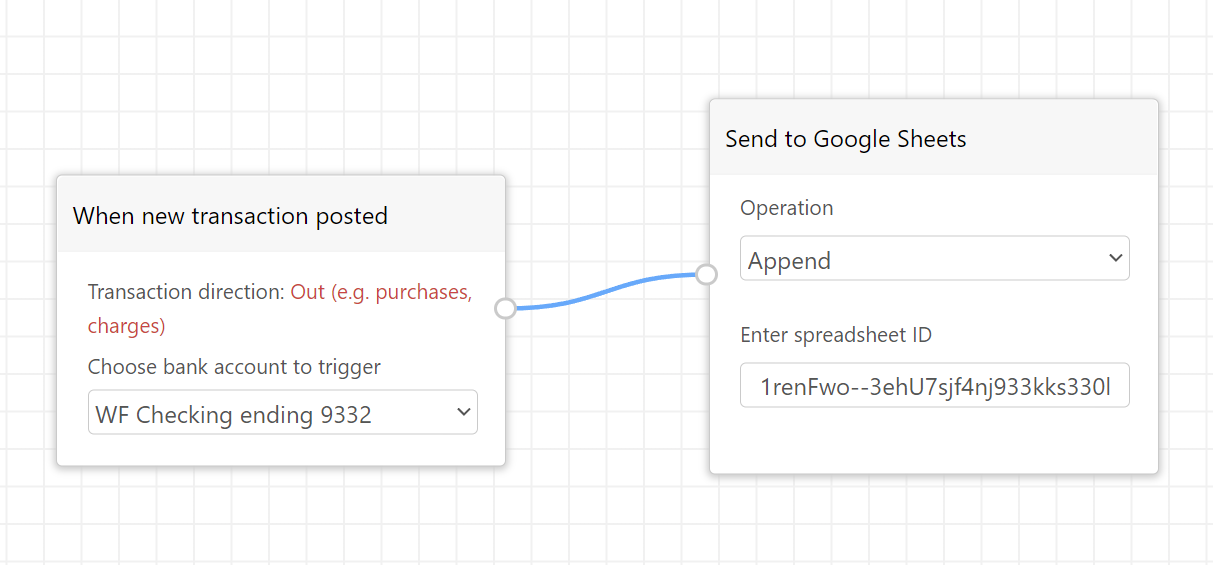
Task: Open the bank account dropdown showing WF Checking
Action: (x=283, y=412)
